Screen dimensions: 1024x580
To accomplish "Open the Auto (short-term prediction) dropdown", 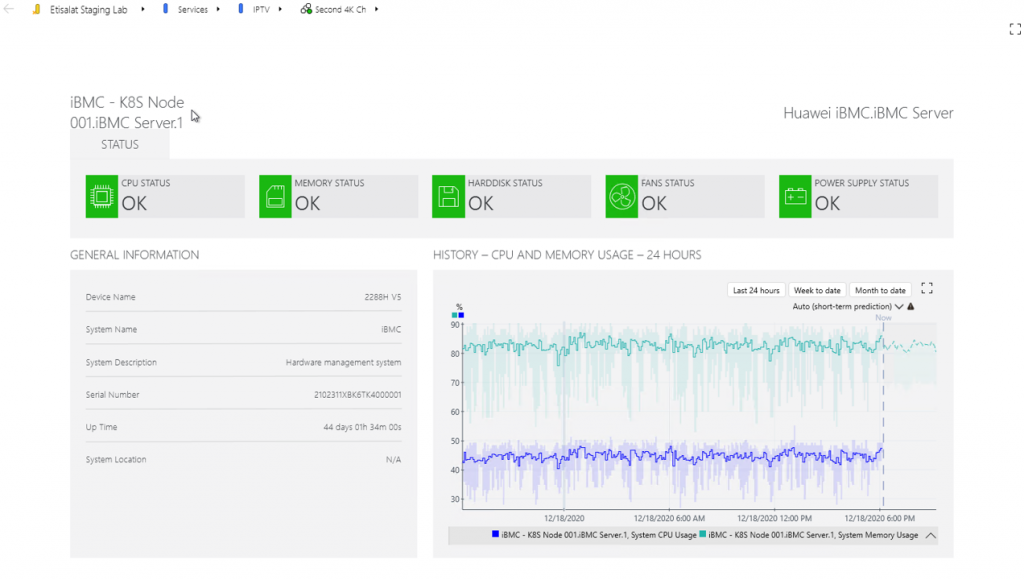I will (848, 306).
